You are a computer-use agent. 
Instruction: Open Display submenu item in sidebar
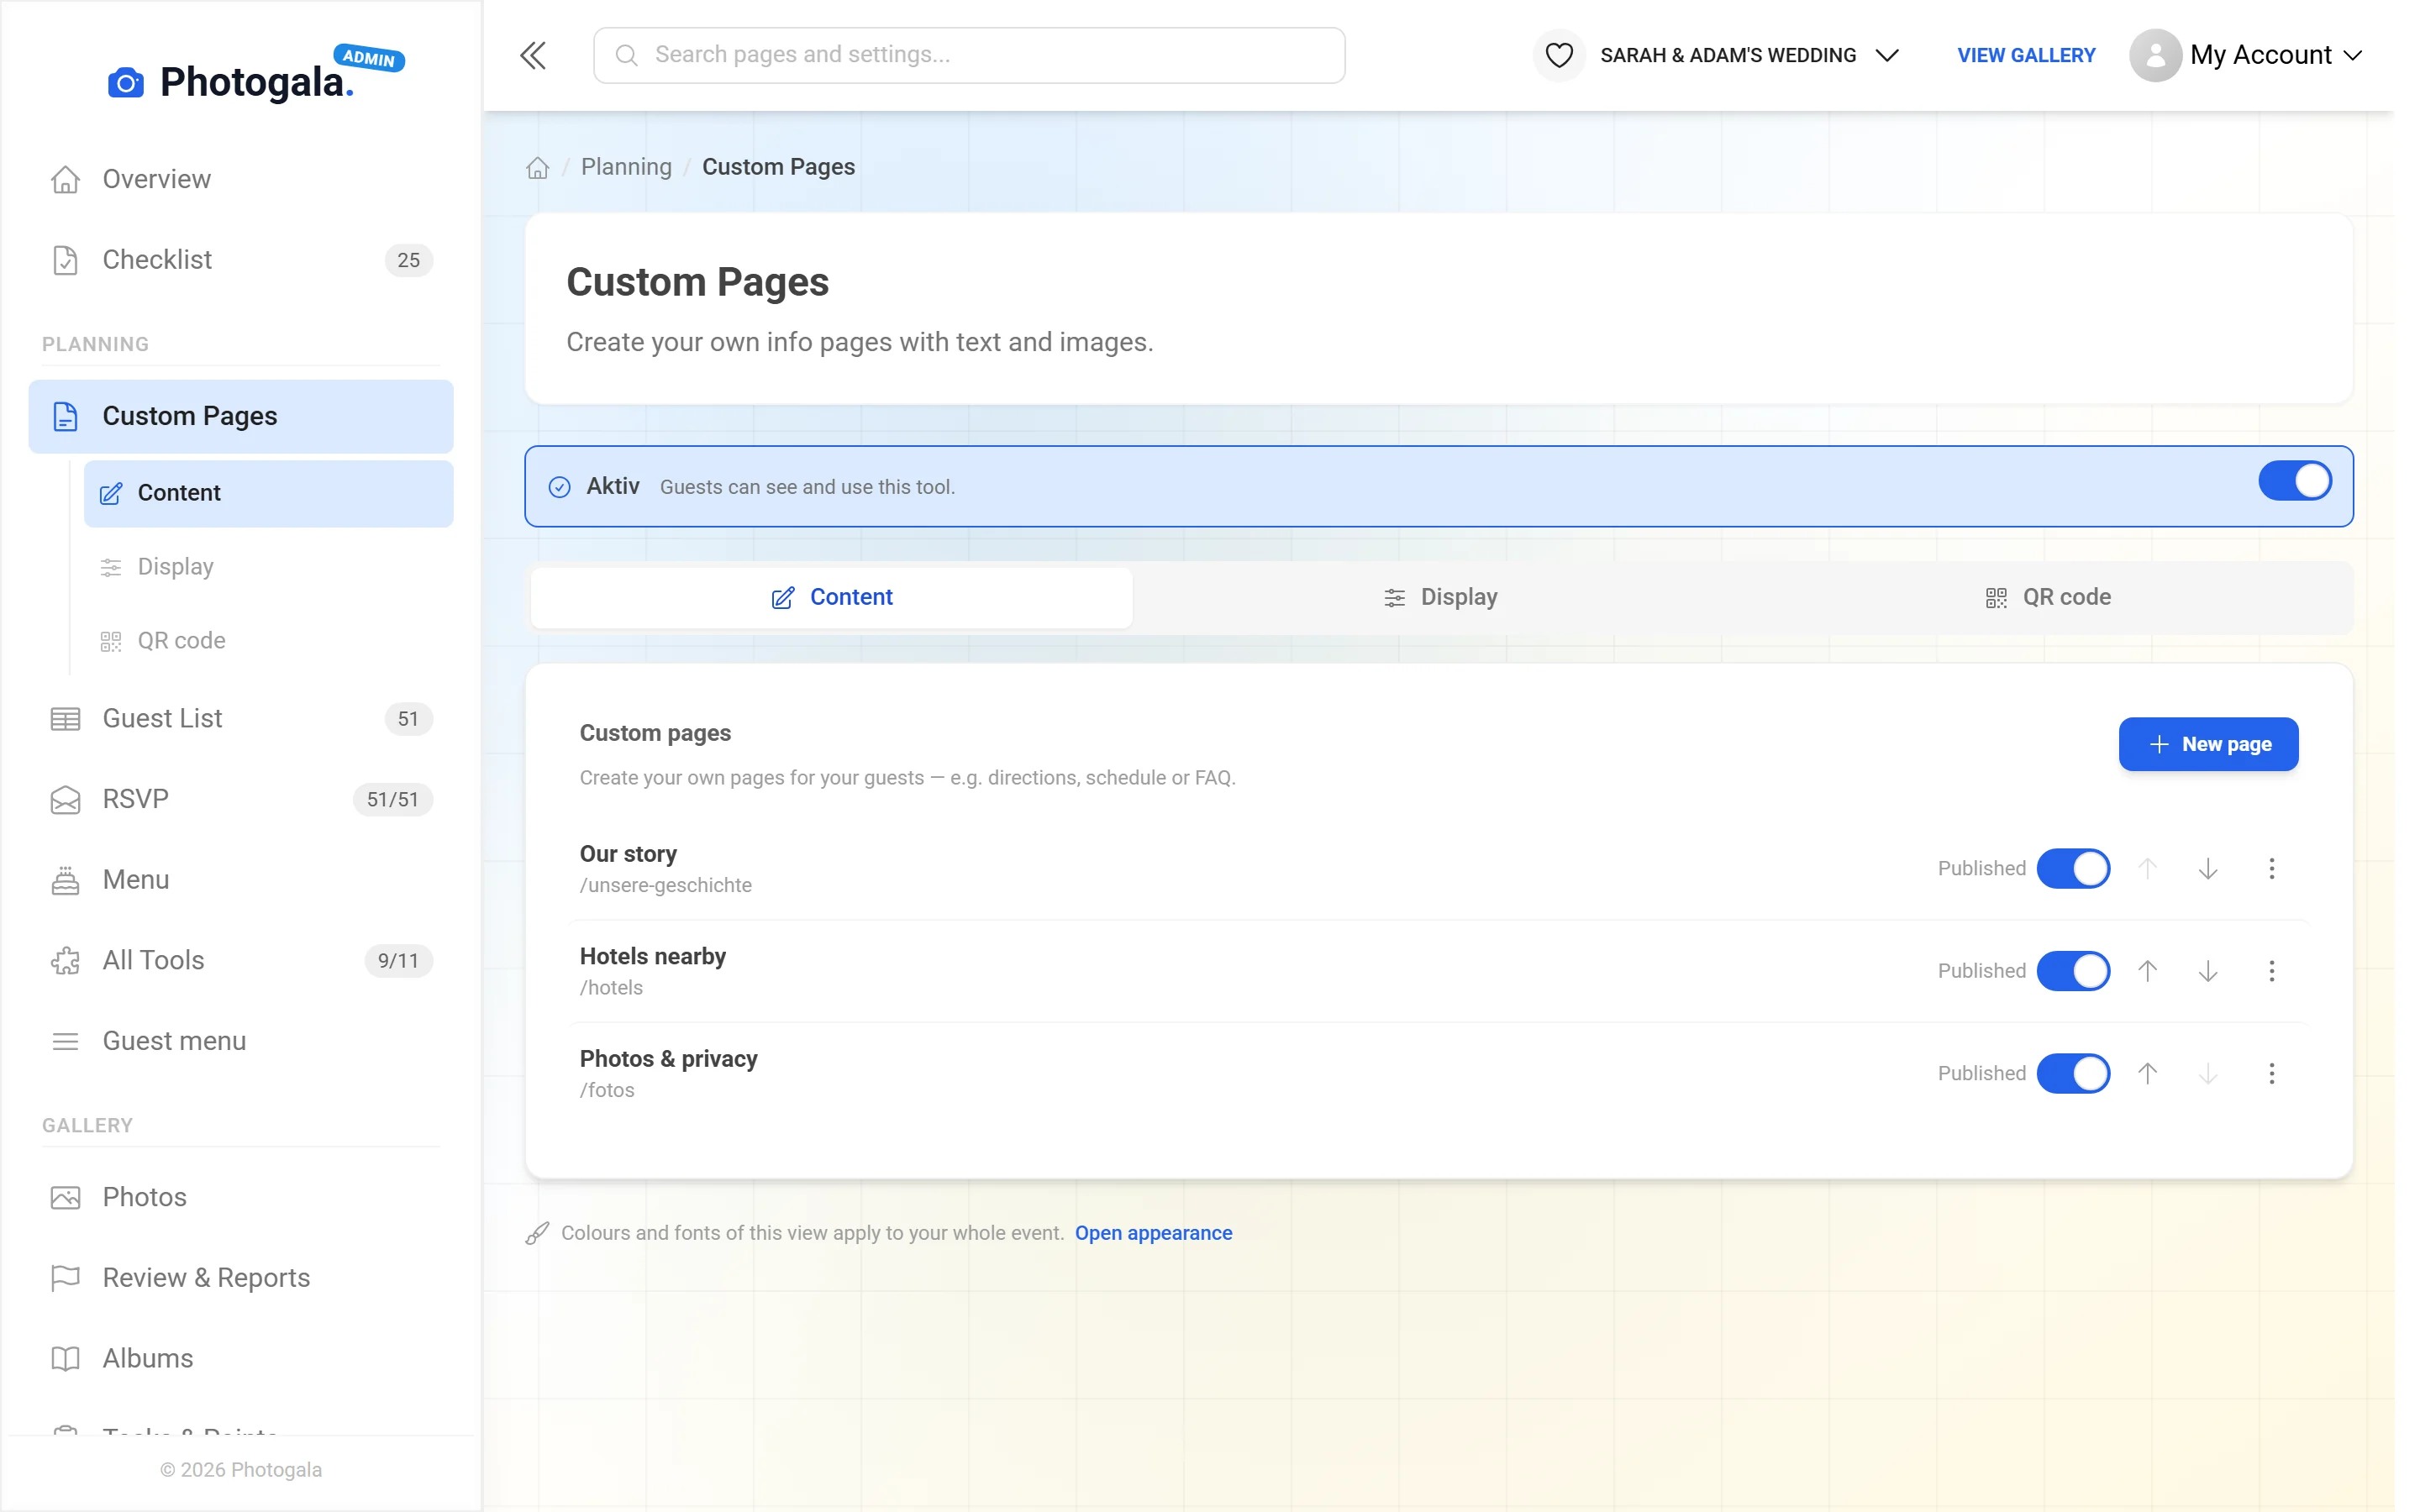(268, 566)
